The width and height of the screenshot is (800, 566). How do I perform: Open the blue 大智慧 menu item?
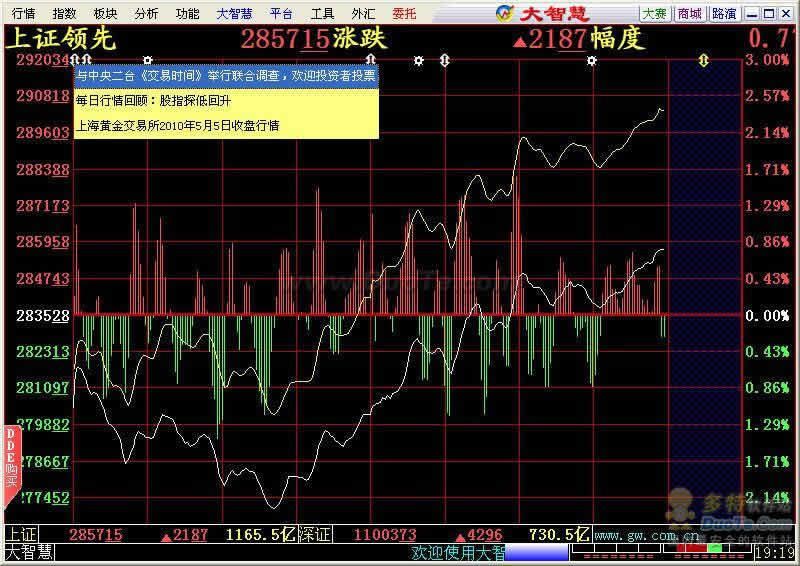click(234, 13)
